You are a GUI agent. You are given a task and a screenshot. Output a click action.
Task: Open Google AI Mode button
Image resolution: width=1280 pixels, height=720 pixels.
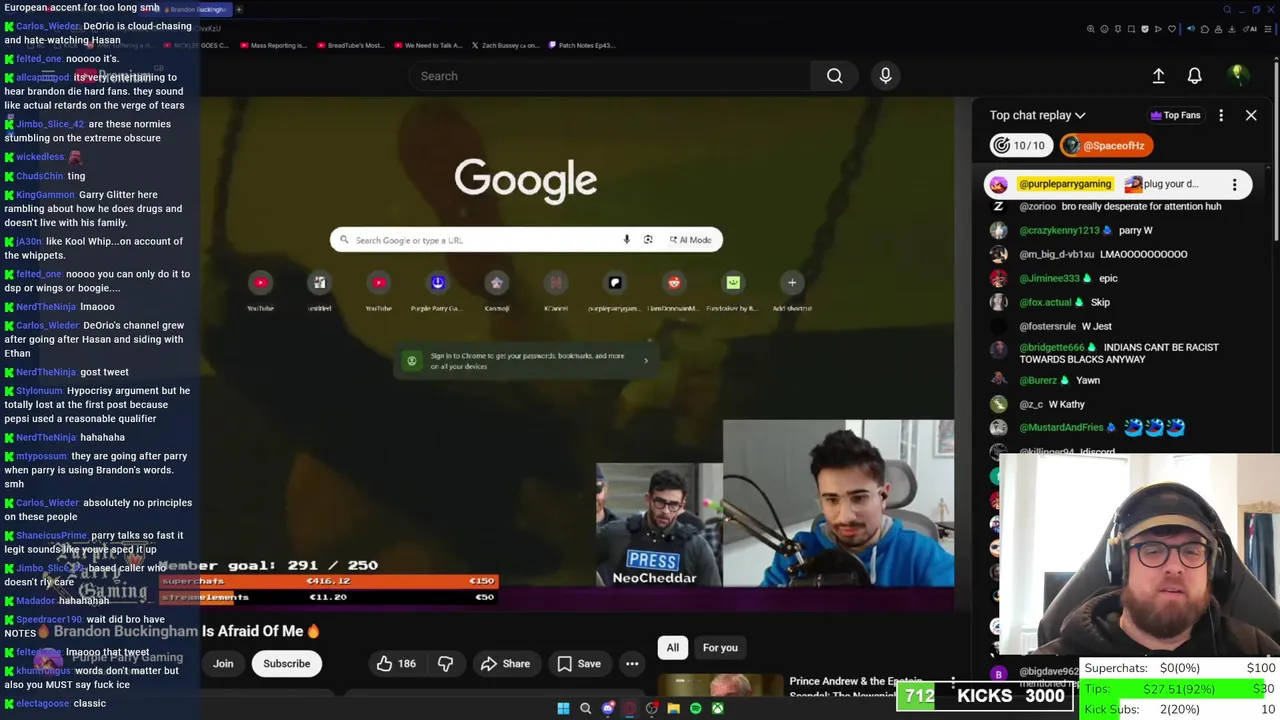tap(690, 240)
